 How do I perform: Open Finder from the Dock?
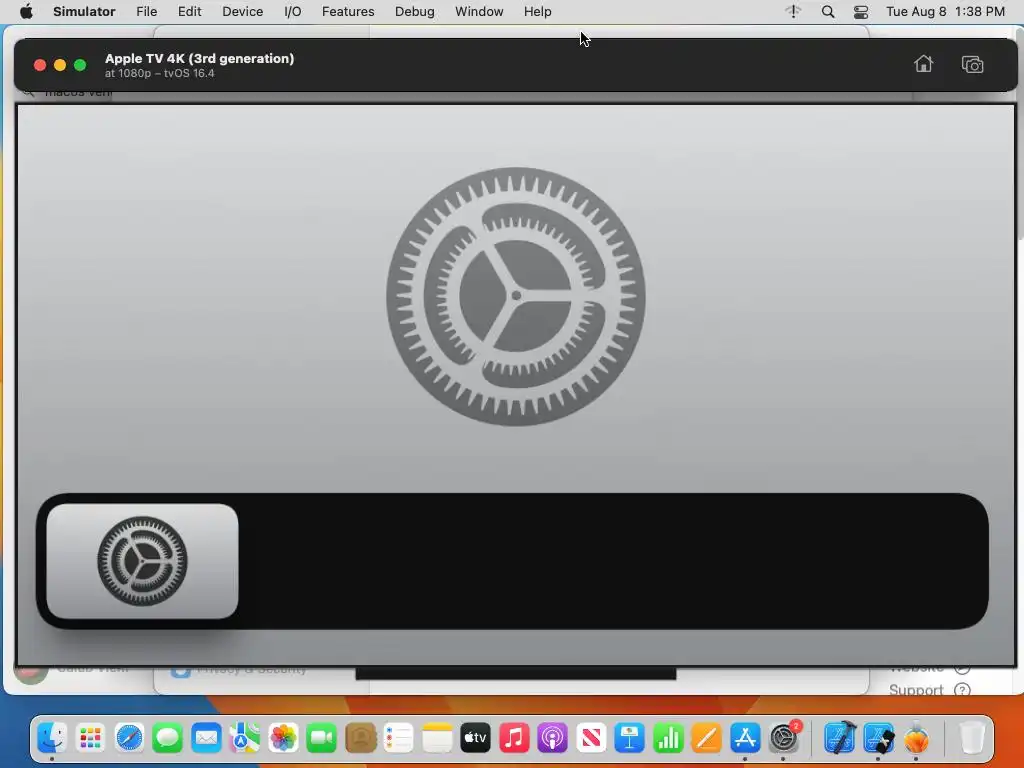pos(52,738)
